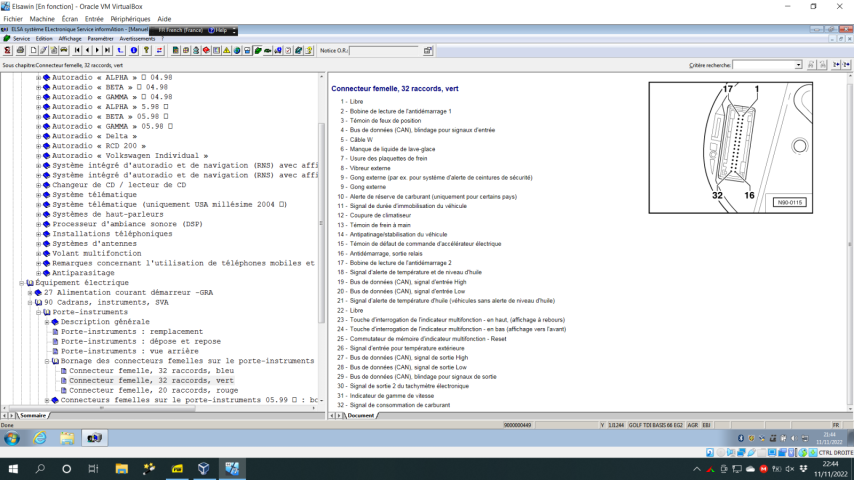Viewport: 854px width, 480px height.
Task: Click Help on the language bar
Action: pos(218,31)
